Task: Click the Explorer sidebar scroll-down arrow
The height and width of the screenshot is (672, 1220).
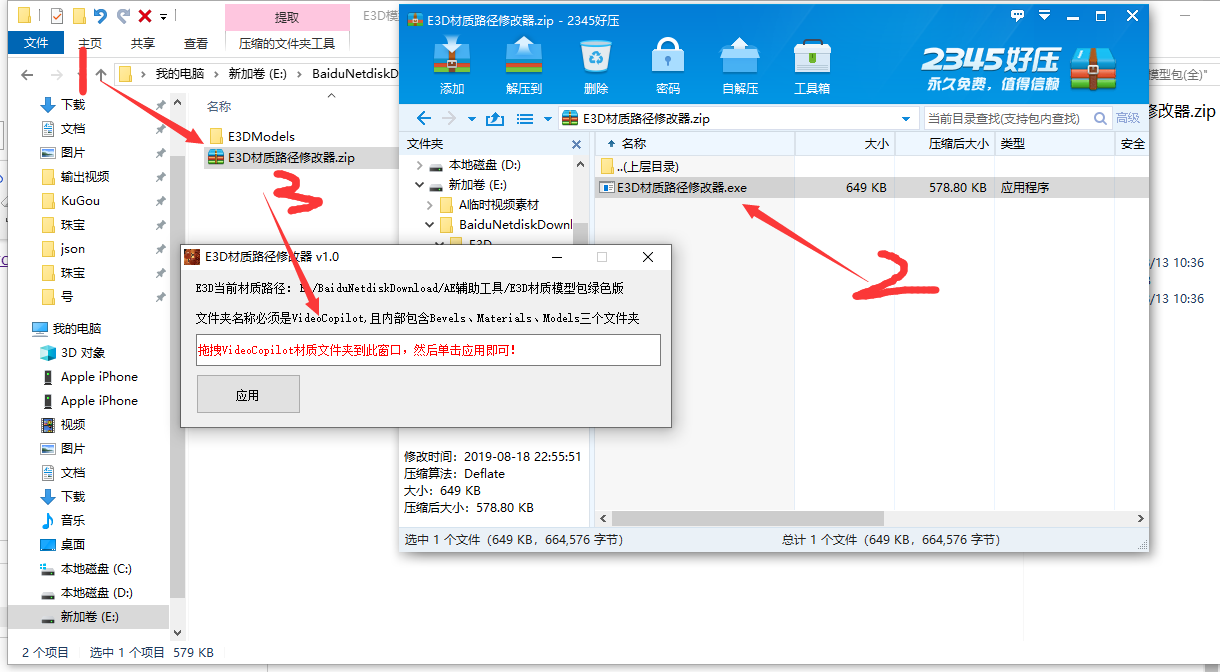Action: [177, 632]
